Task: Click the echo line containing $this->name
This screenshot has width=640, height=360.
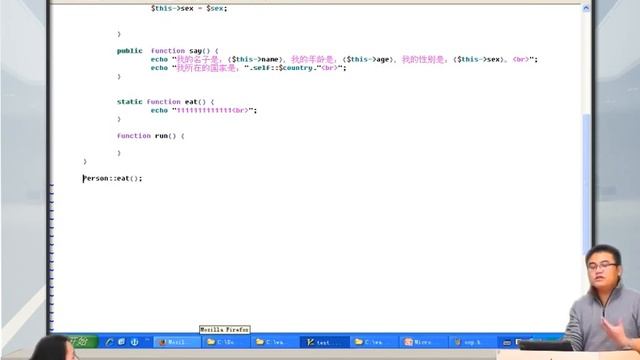Action: tap(344, 59)
